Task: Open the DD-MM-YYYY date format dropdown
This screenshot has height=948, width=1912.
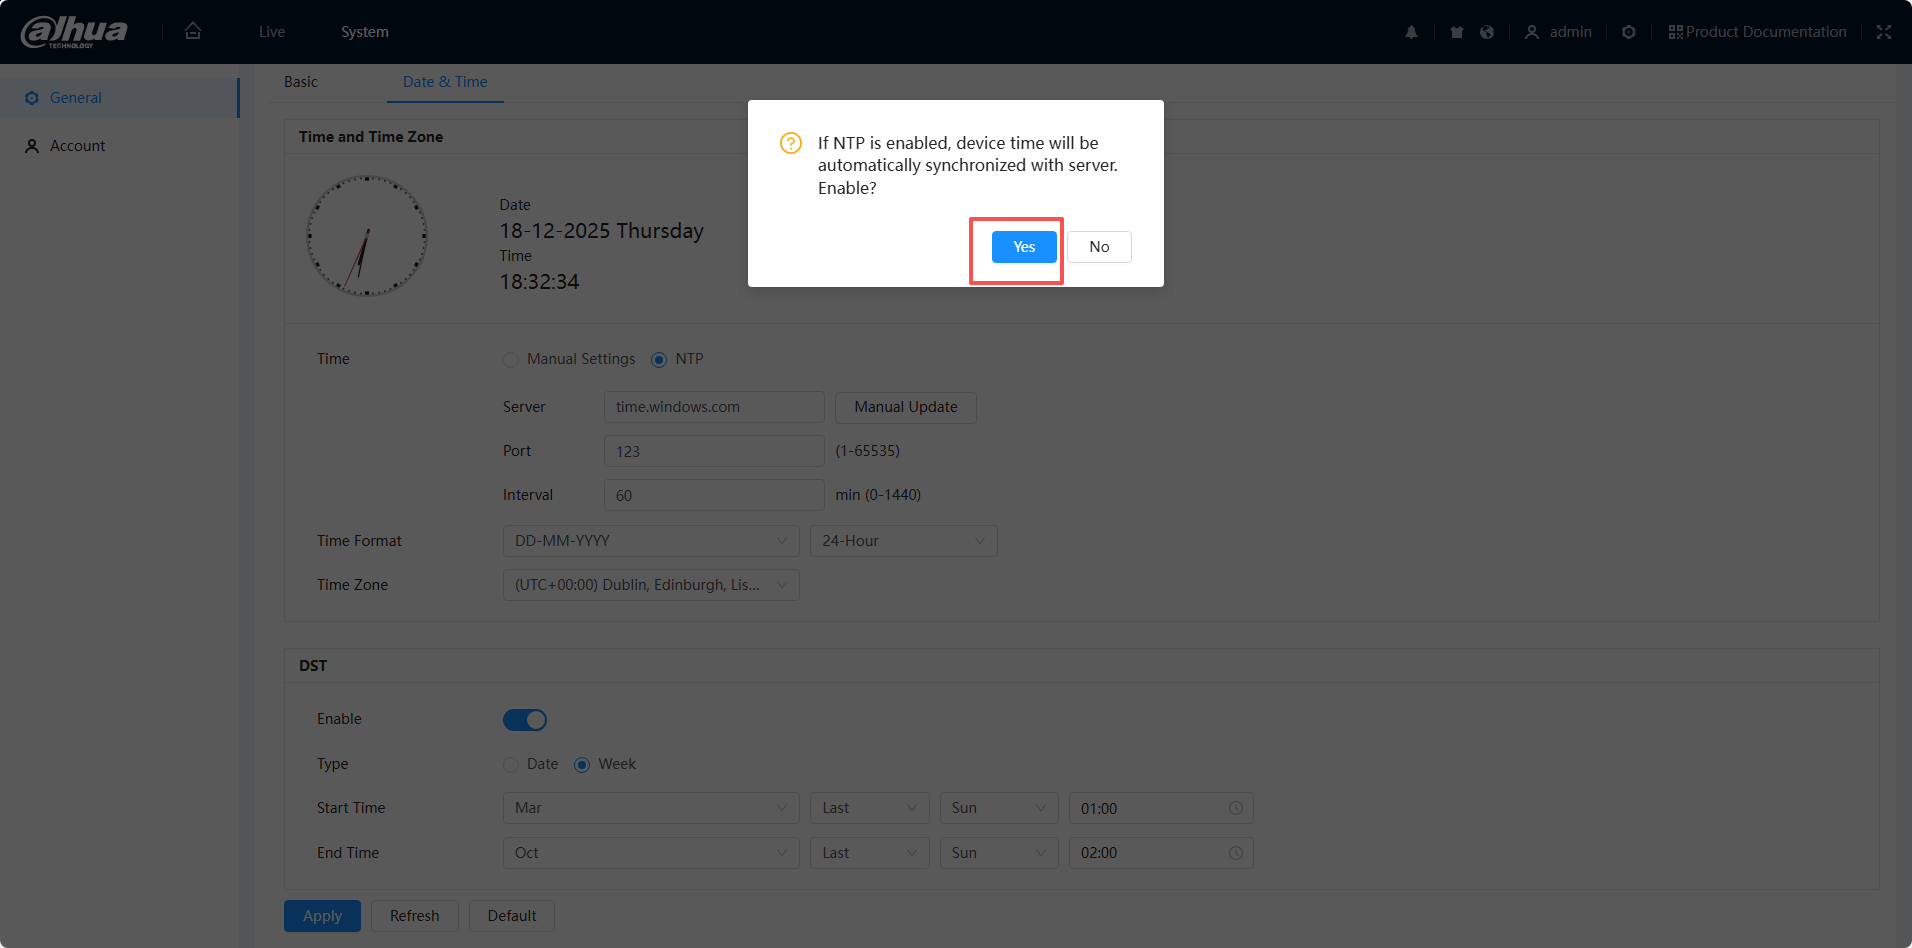Action: pyautogui.click(x=650, y=541)
